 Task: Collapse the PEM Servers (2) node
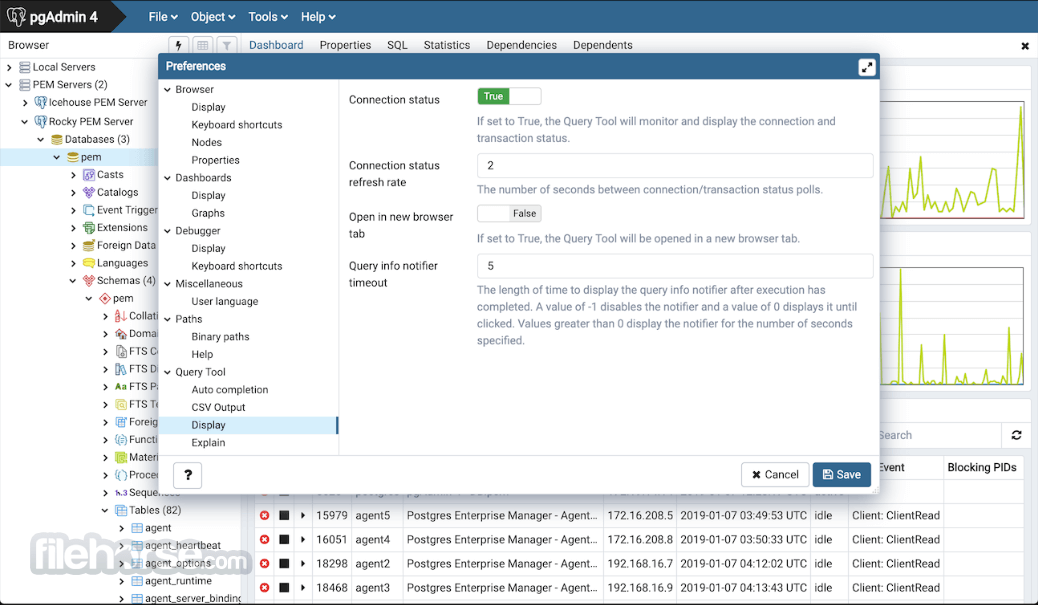click(9, 85)
